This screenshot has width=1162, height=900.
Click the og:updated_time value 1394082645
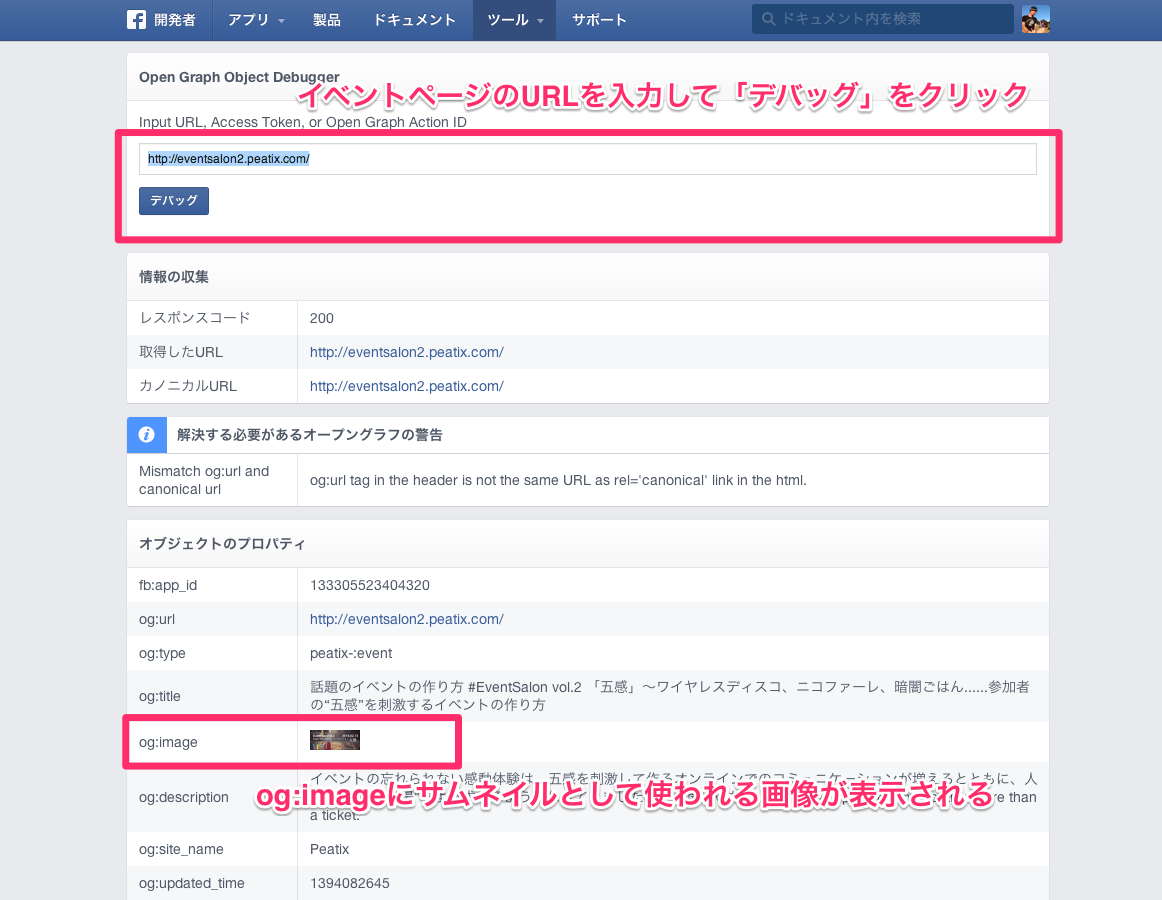pos(349,883)
